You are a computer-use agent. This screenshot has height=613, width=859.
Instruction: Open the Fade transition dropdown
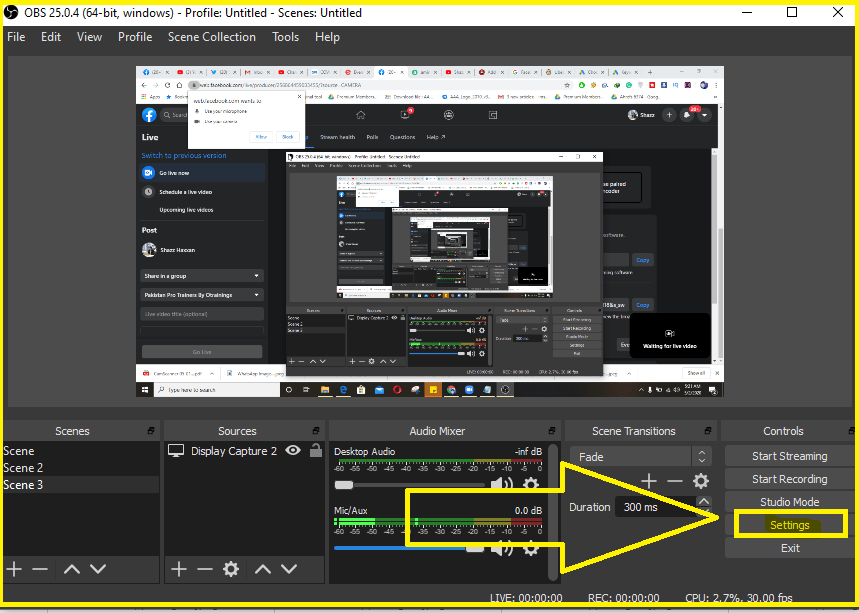coord(641,456)
